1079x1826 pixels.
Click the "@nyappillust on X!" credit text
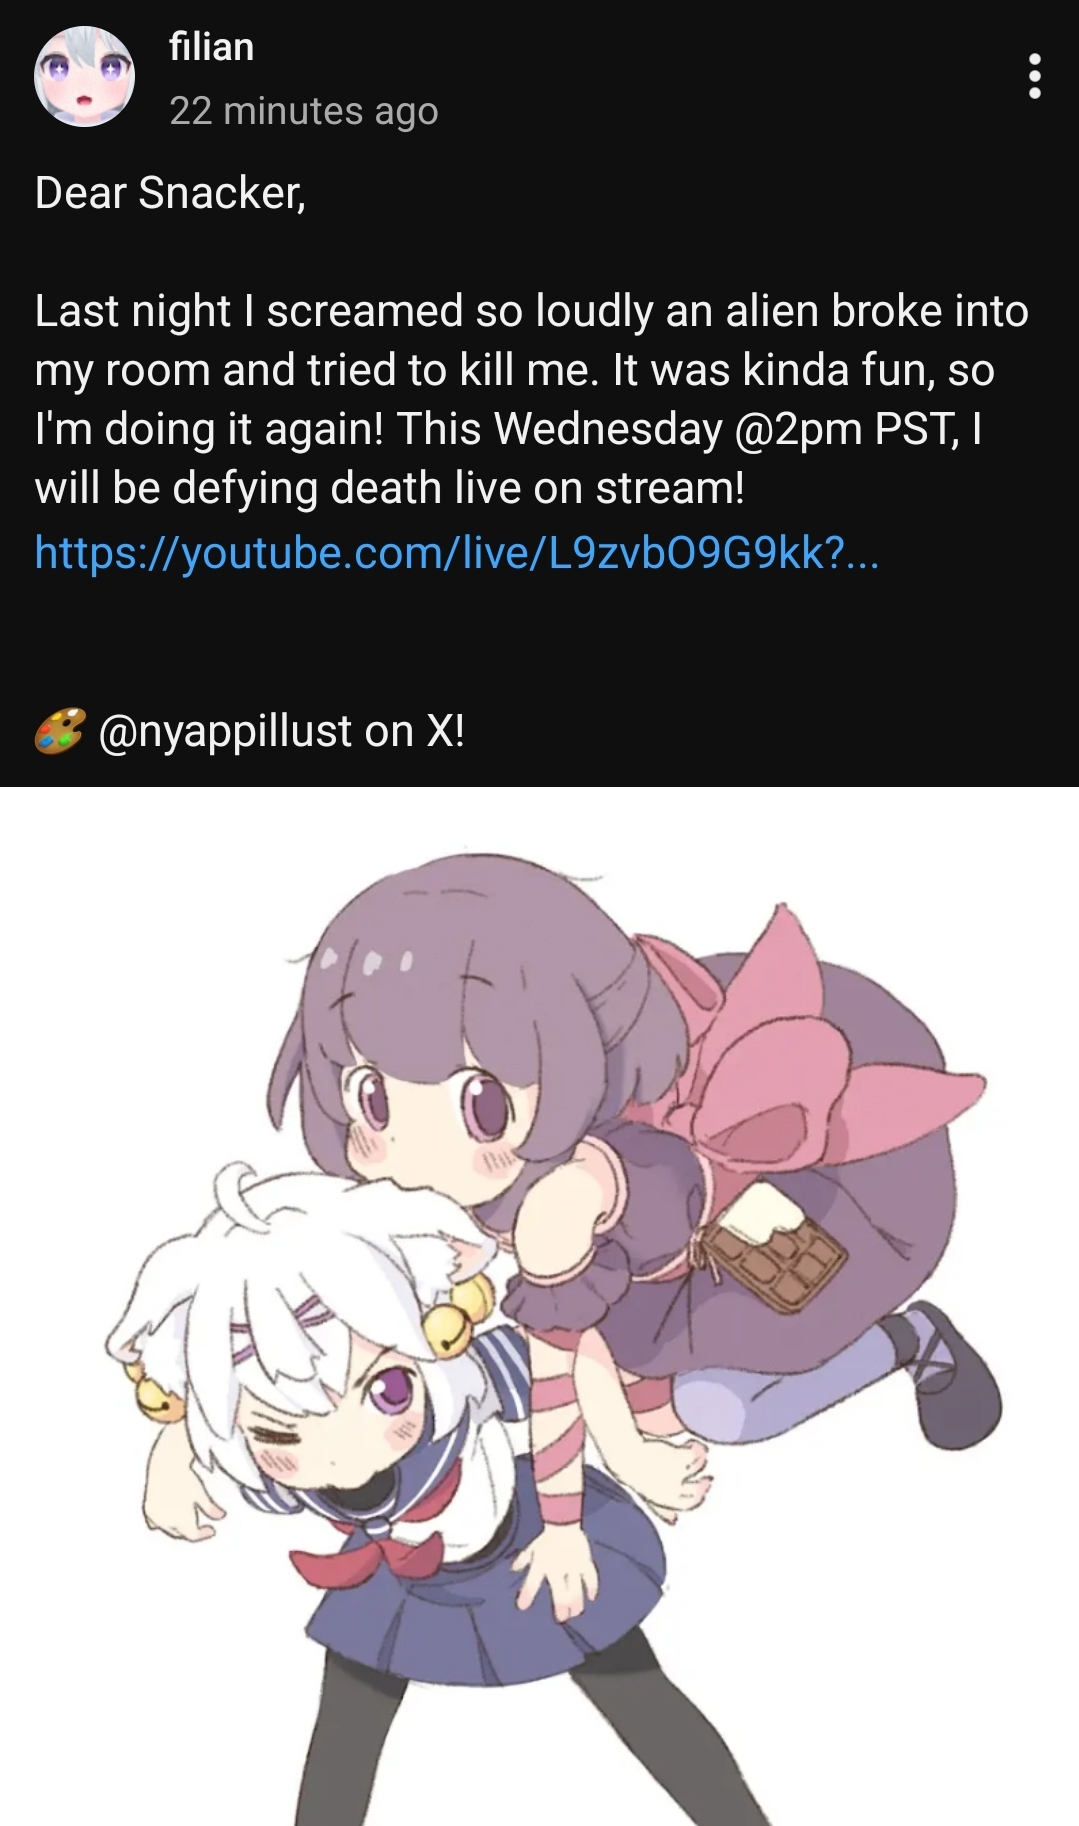click(281, 731)
